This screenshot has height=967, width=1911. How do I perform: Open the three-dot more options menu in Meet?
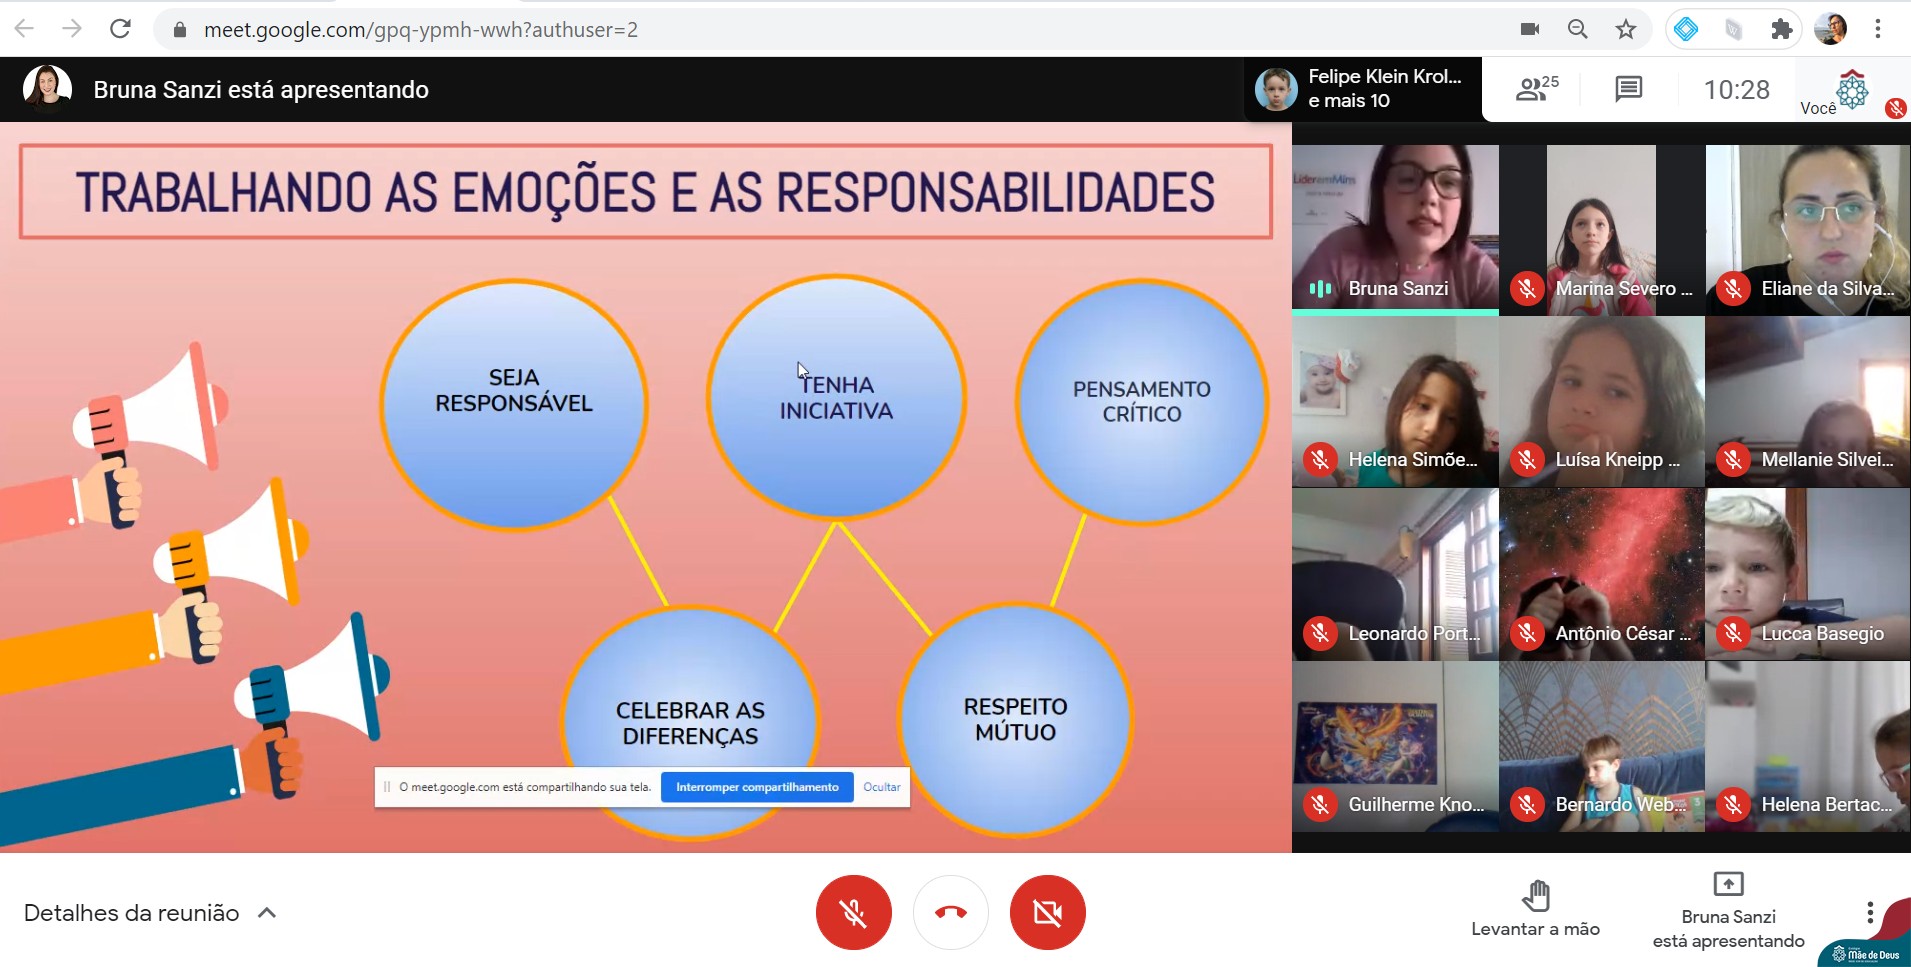point(1869,912)
